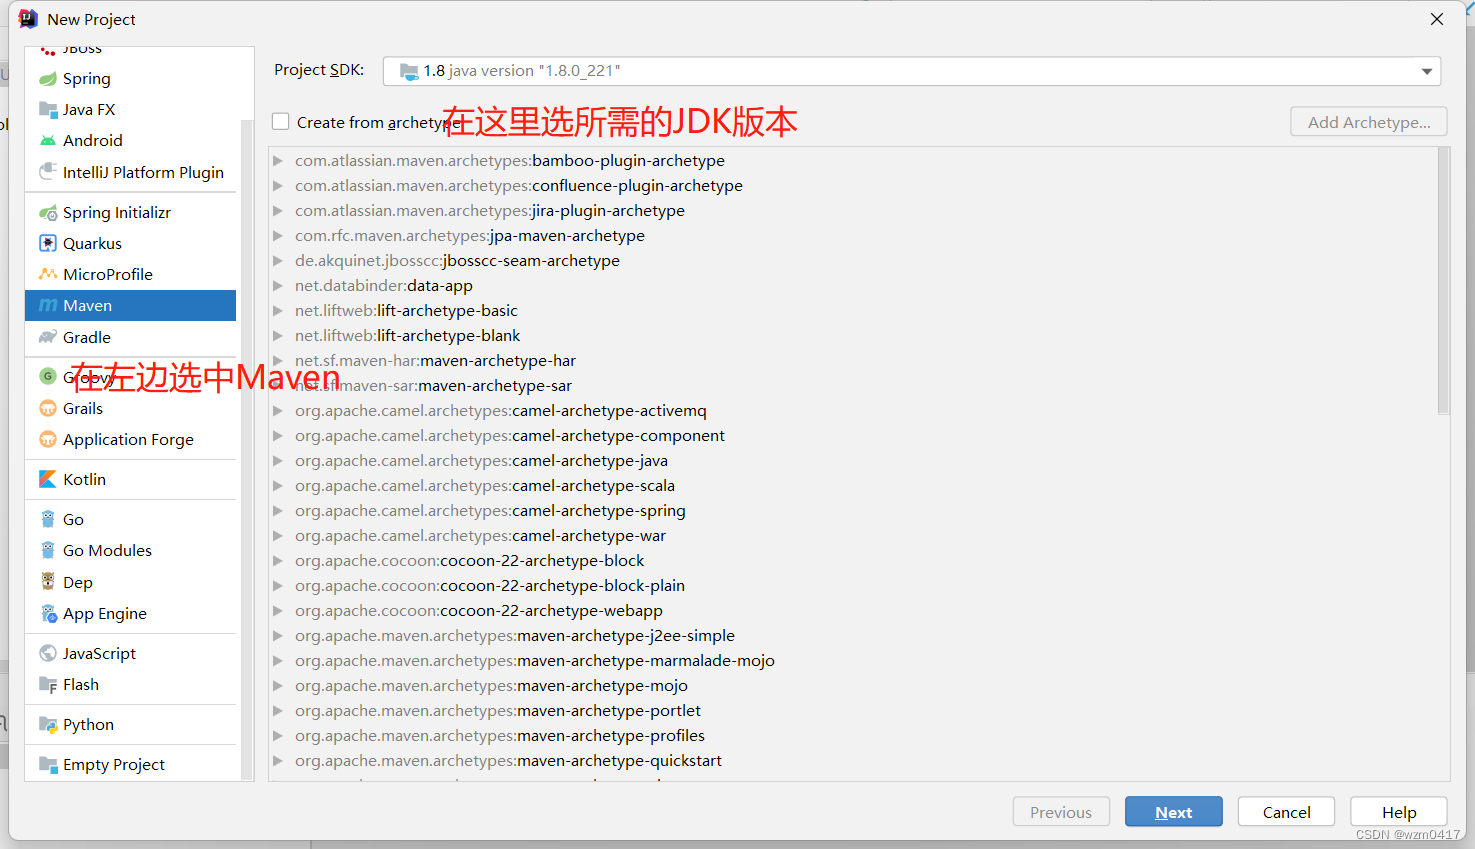Click the IntelliJ Platform Plugin icon
This screenshot has height=849, width=1475.
click(x=47, y=172)
